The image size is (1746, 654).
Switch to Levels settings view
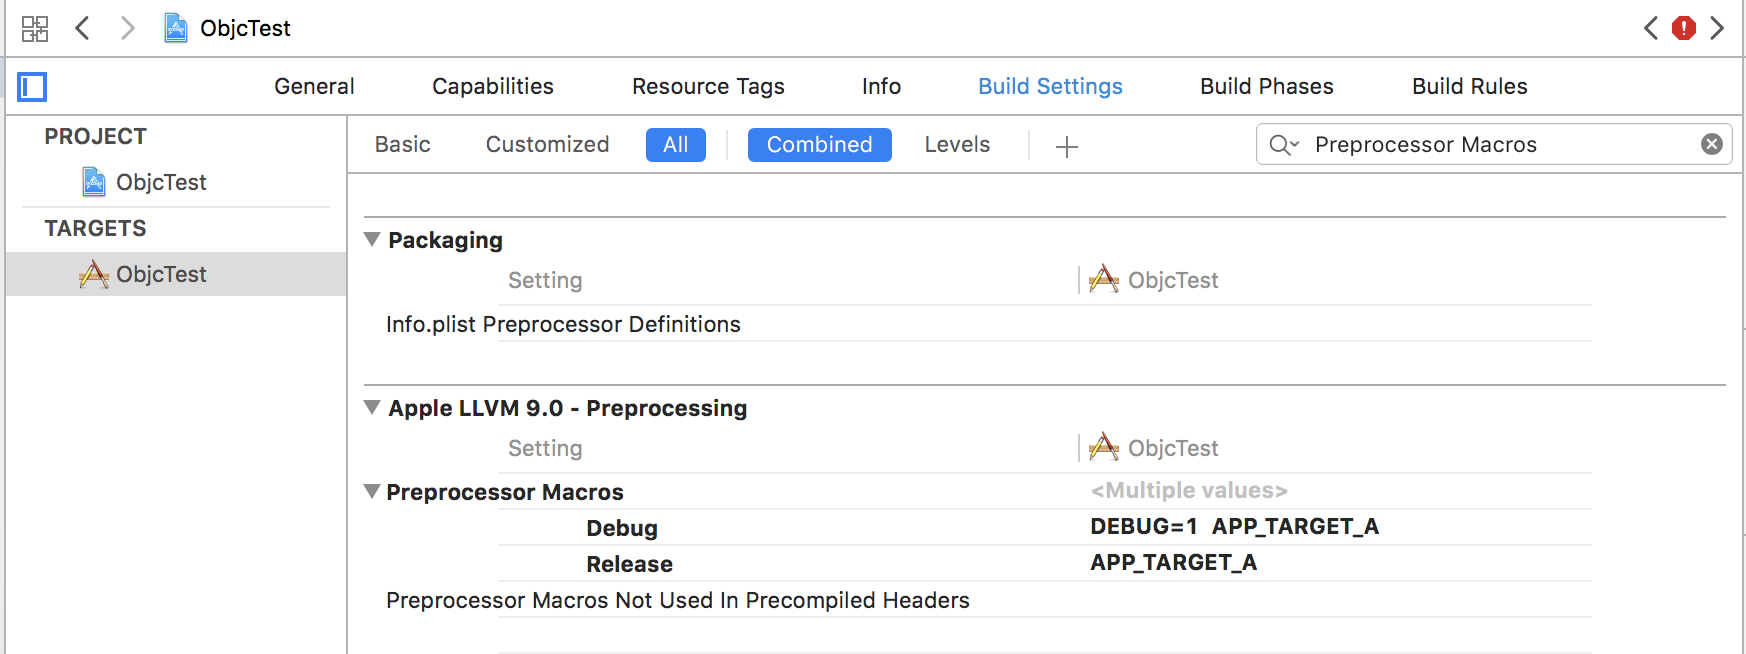tap(957, 145)
